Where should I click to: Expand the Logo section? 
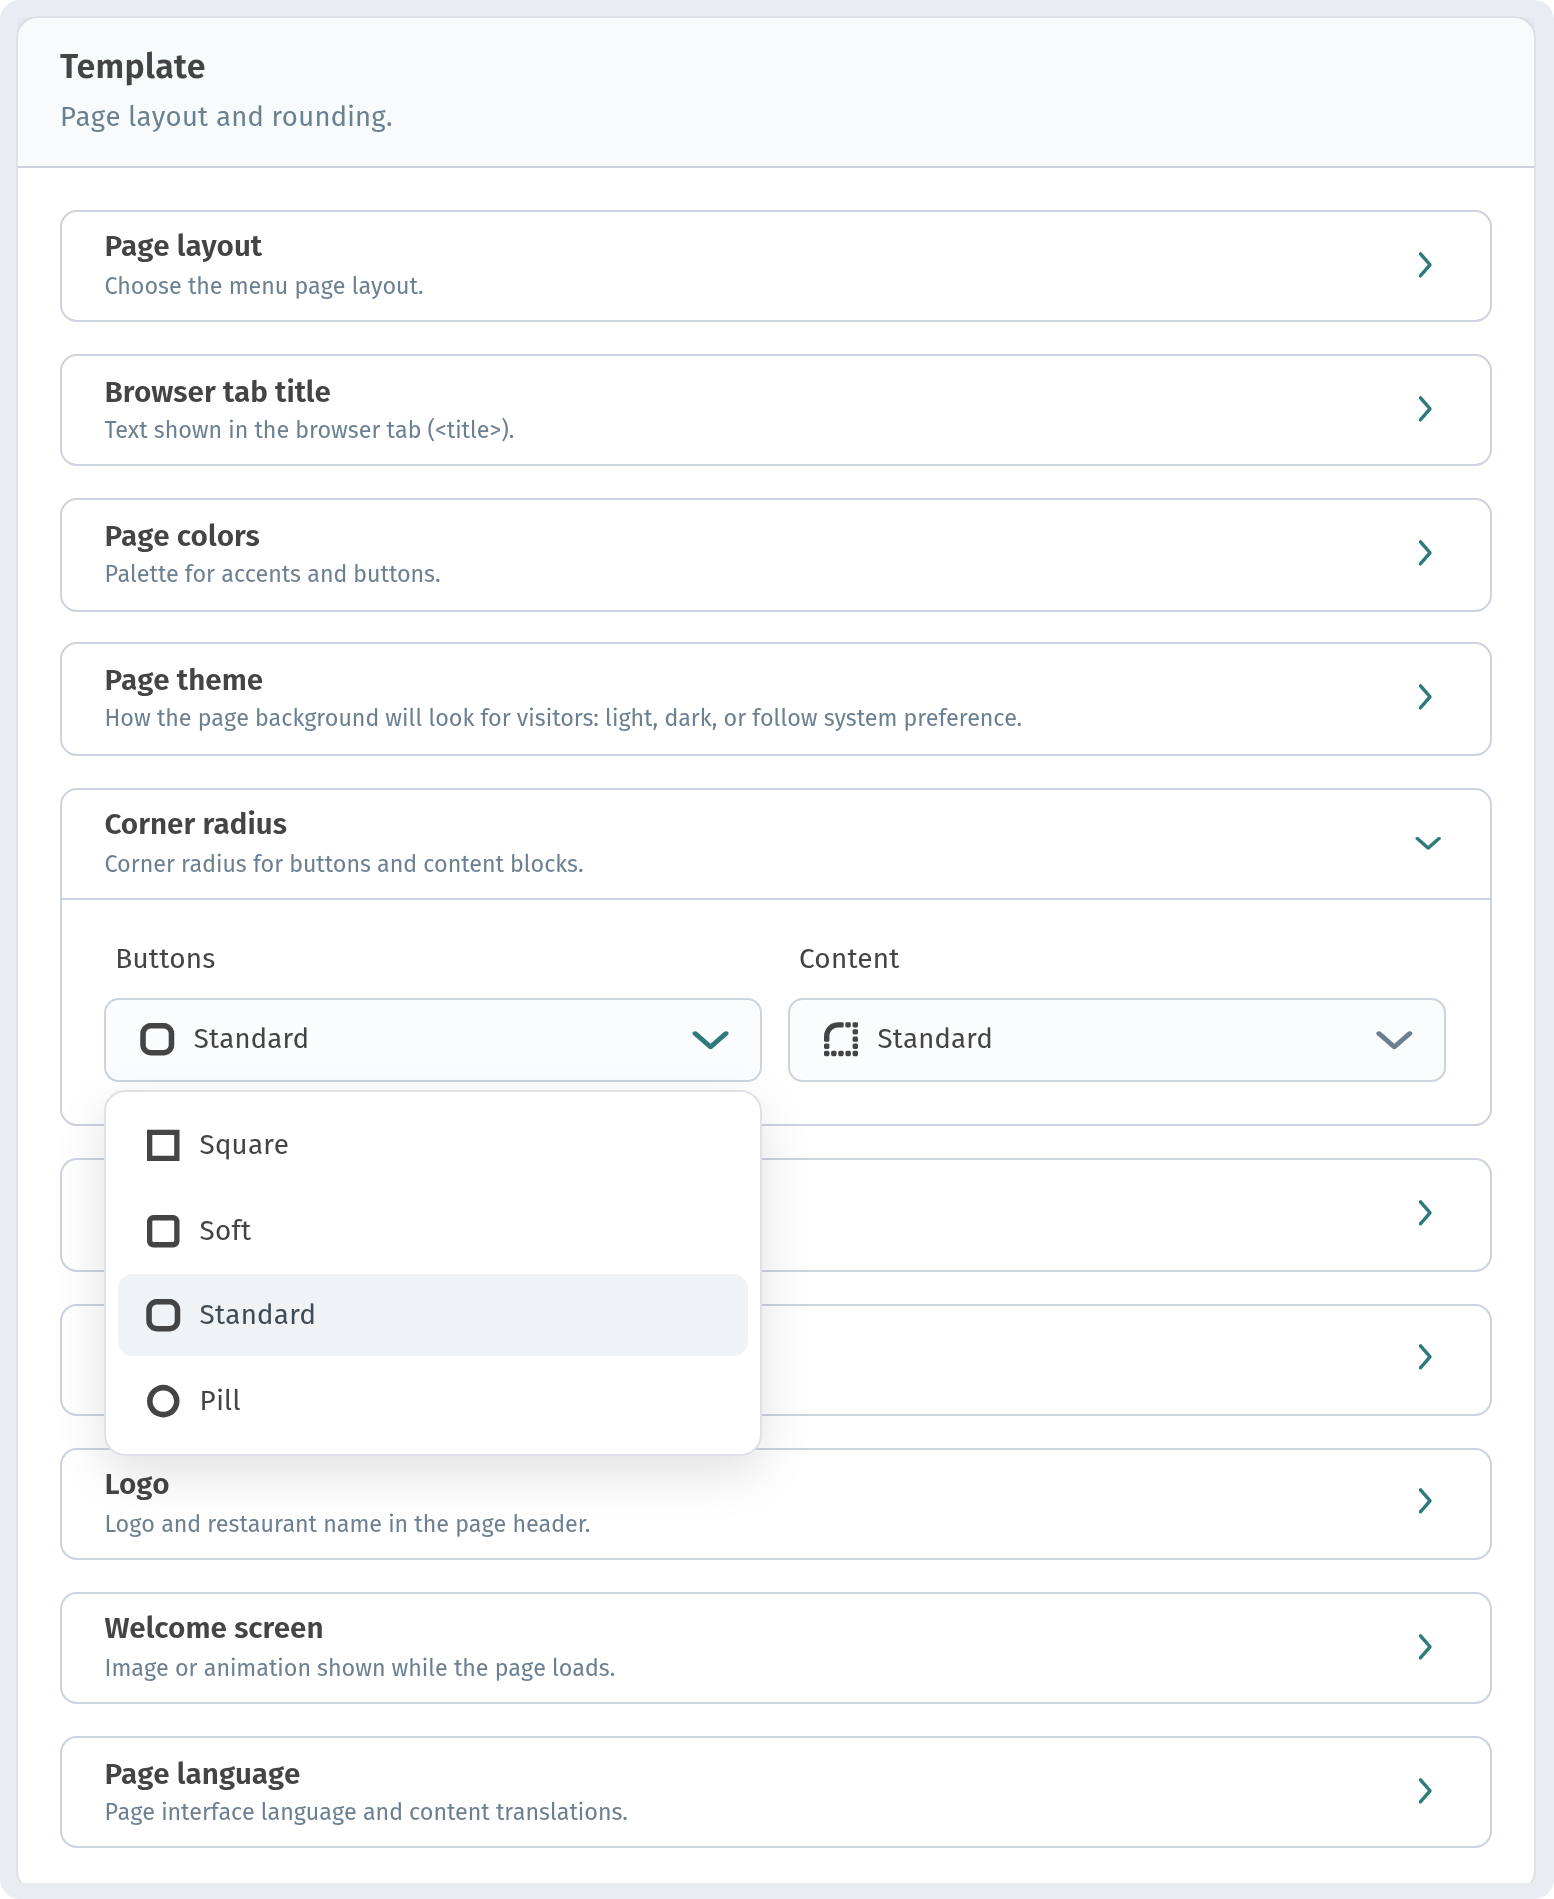point(776,1504)
